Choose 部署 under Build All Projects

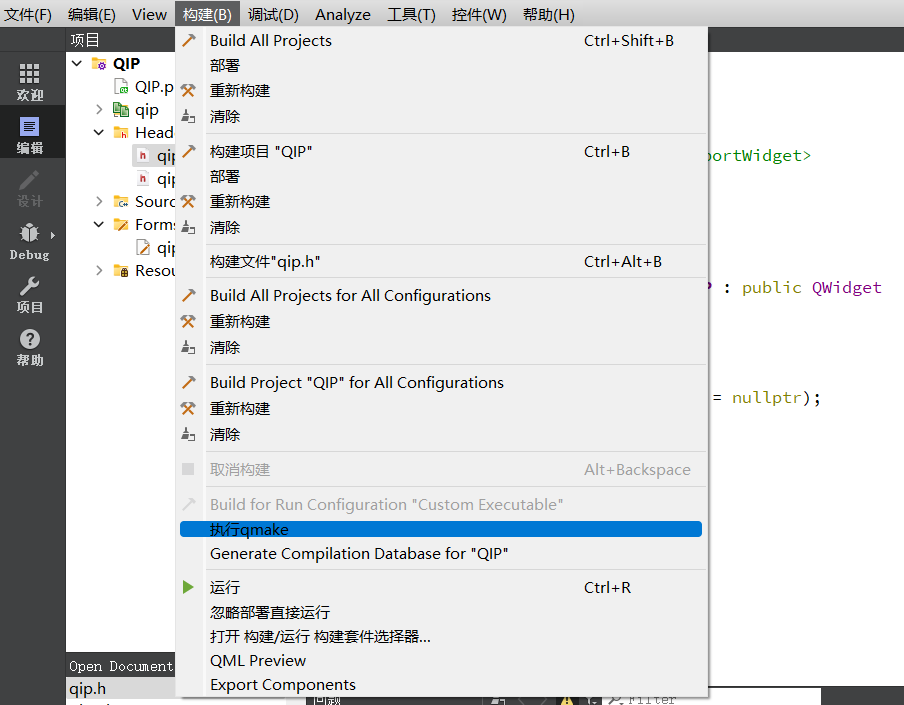(441, 66)
